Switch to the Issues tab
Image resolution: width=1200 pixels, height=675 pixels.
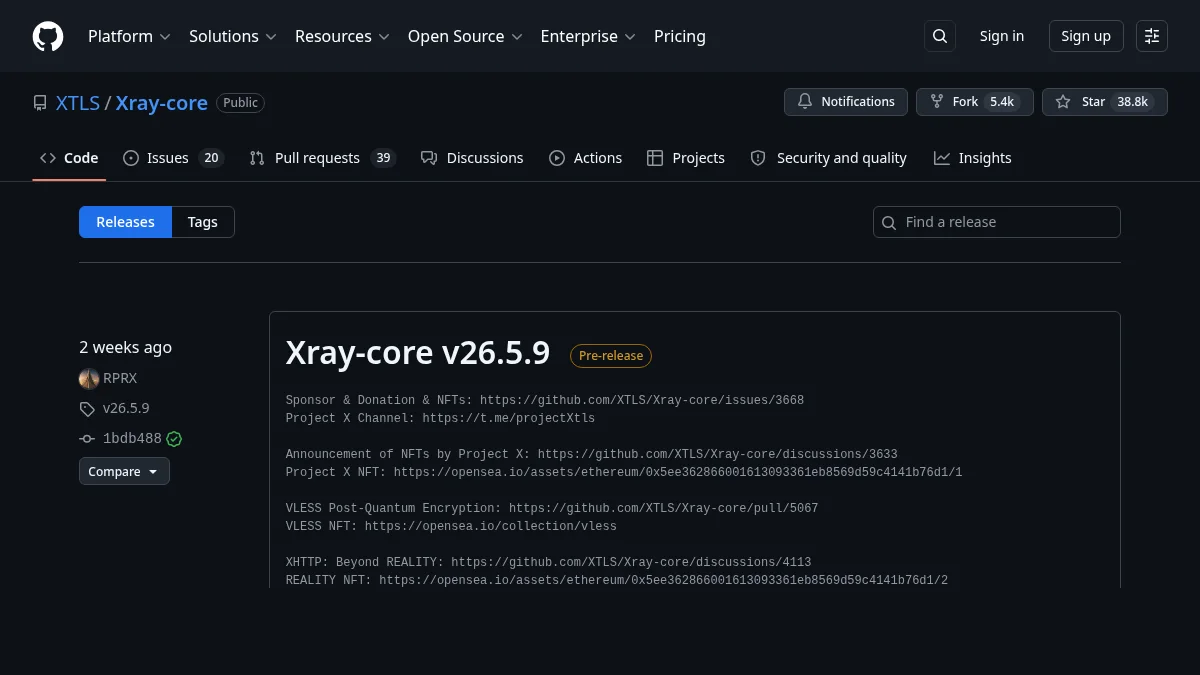[x=173, y=158]
